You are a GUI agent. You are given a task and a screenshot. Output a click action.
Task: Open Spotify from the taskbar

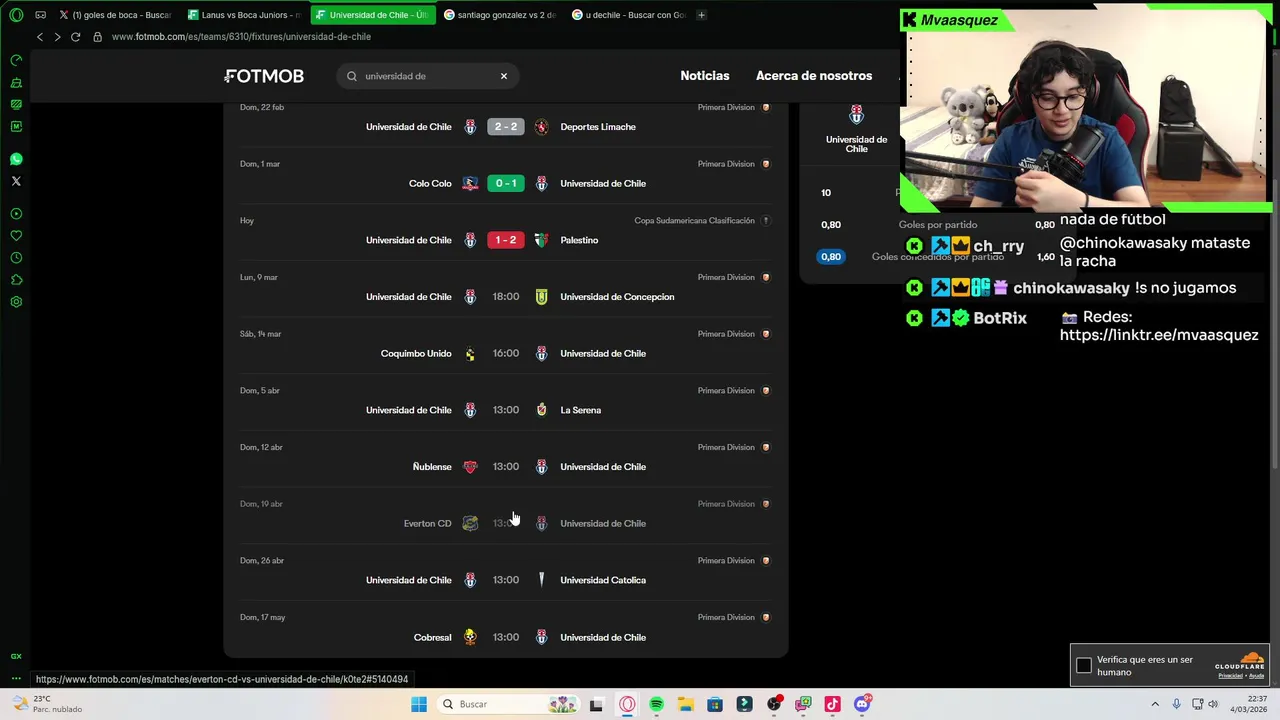[656, 704]
